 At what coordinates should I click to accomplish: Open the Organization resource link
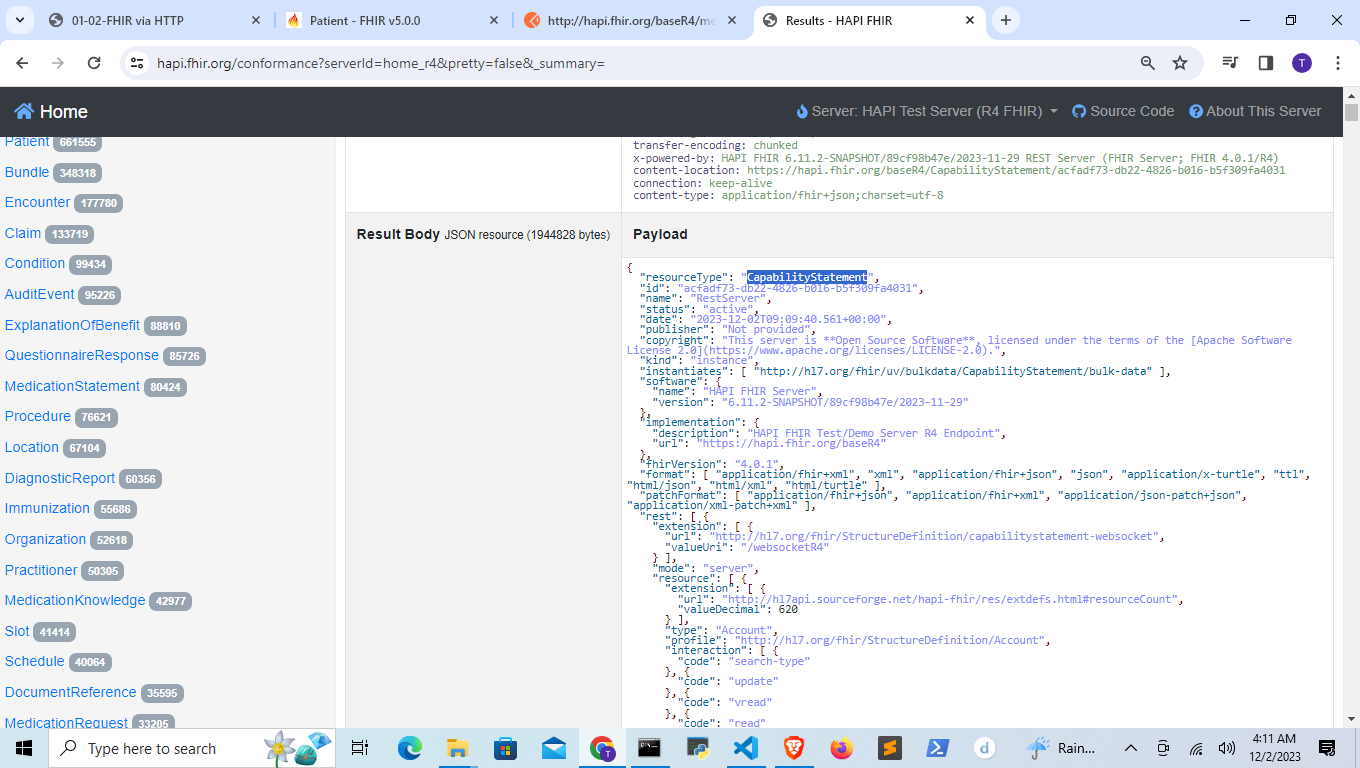(x=45, y=539)
